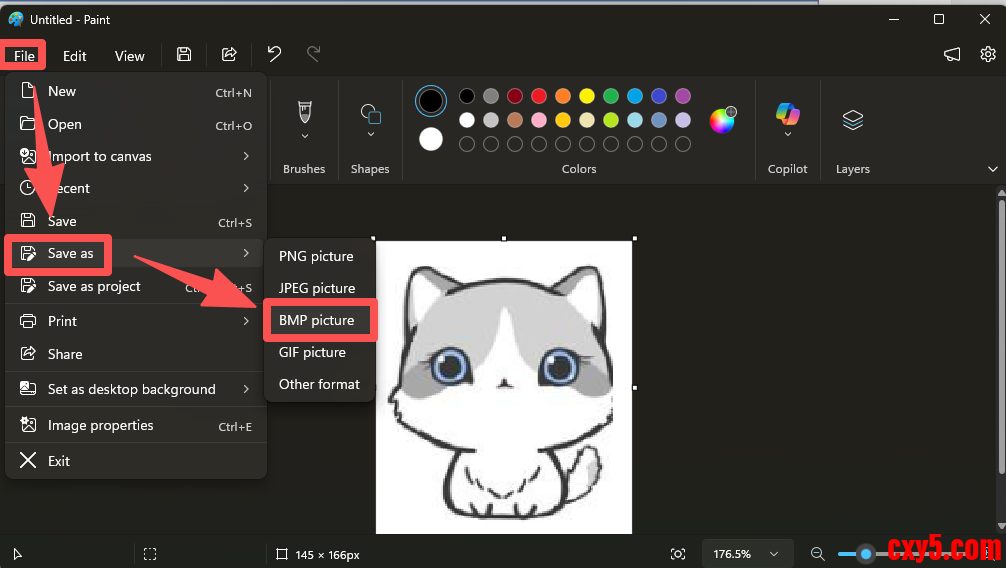Open the Recent files submenu
The image size is (1006, 568).
tap(136, 188)
